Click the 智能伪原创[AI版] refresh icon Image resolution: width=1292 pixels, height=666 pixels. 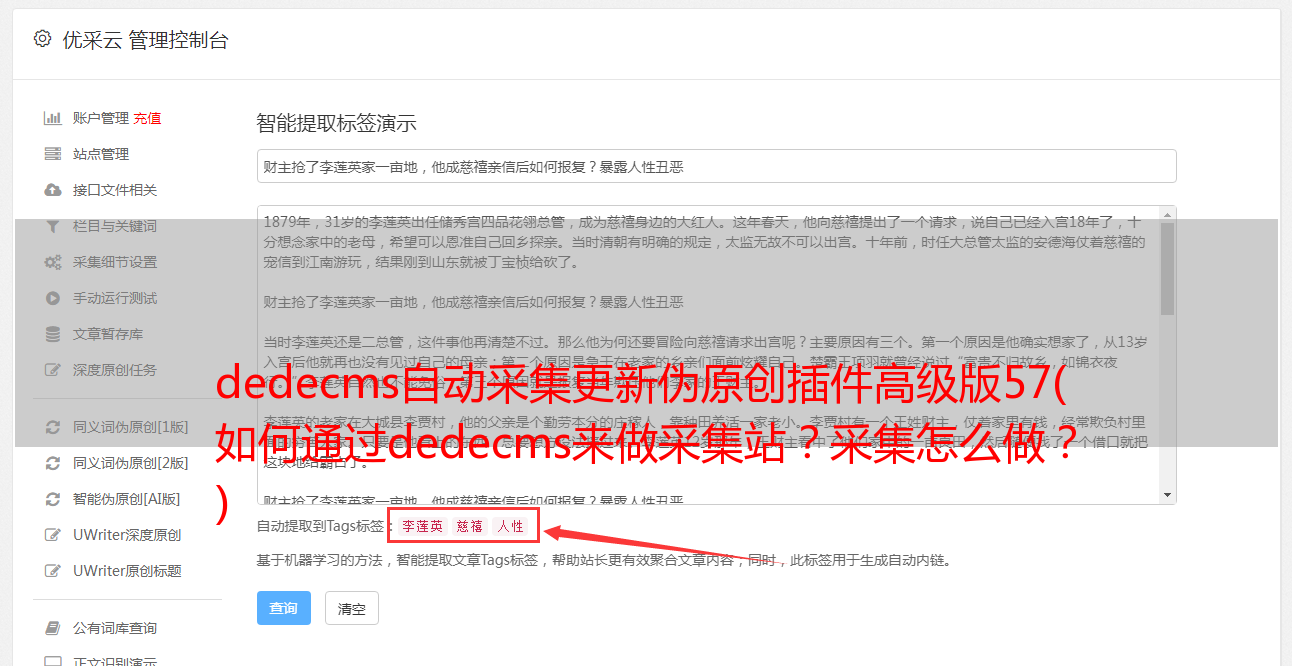[x=53, y=499]
